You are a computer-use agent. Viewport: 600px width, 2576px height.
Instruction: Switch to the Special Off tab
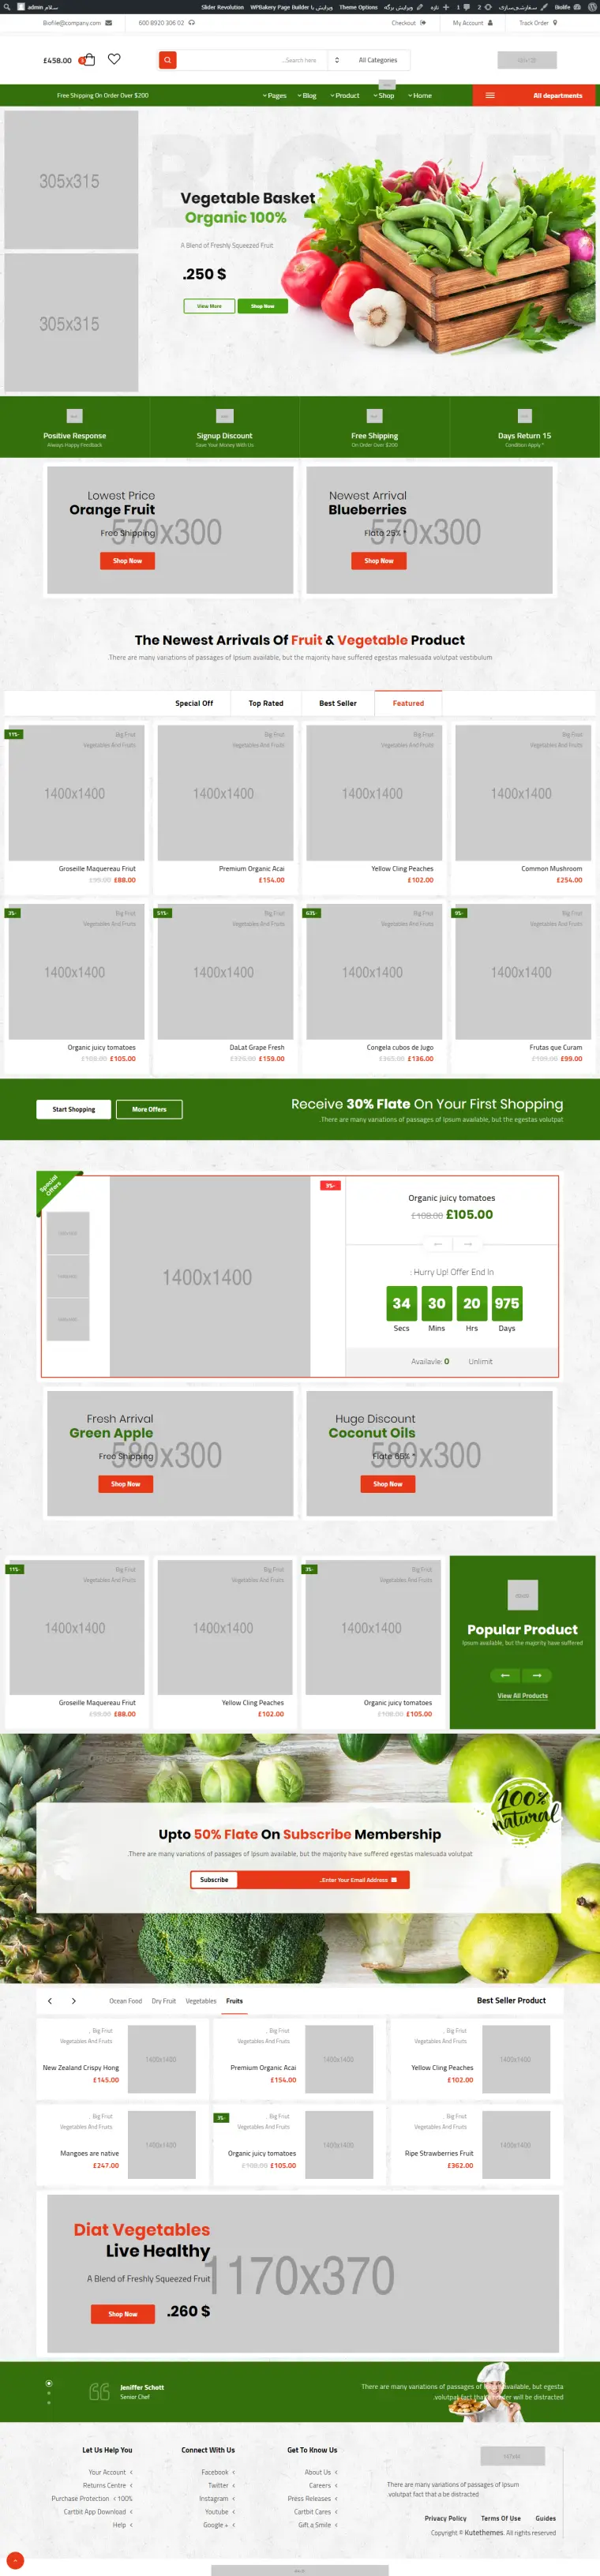[x=194, y=703]
